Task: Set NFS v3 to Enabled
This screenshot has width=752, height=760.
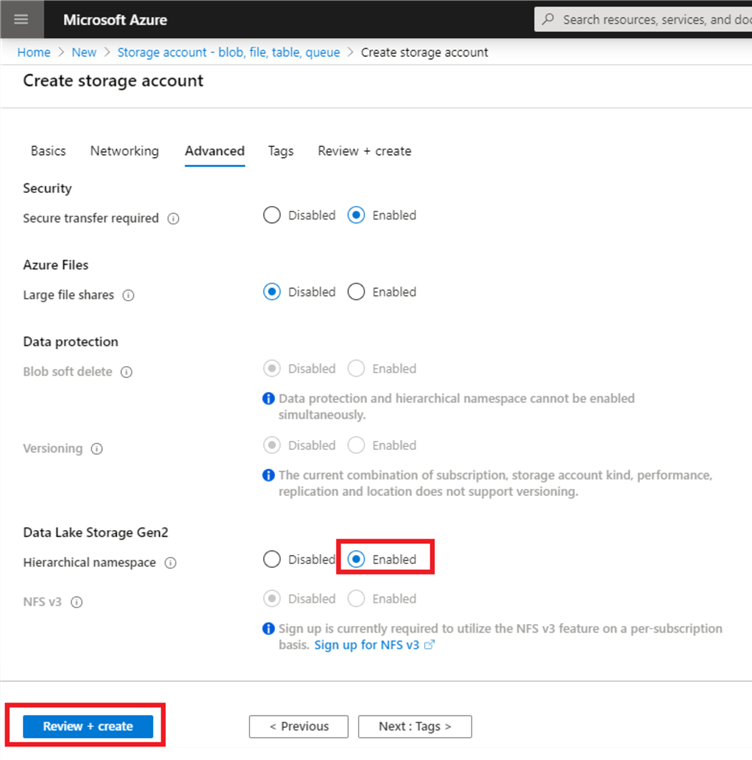Action: tap(356, 599)
